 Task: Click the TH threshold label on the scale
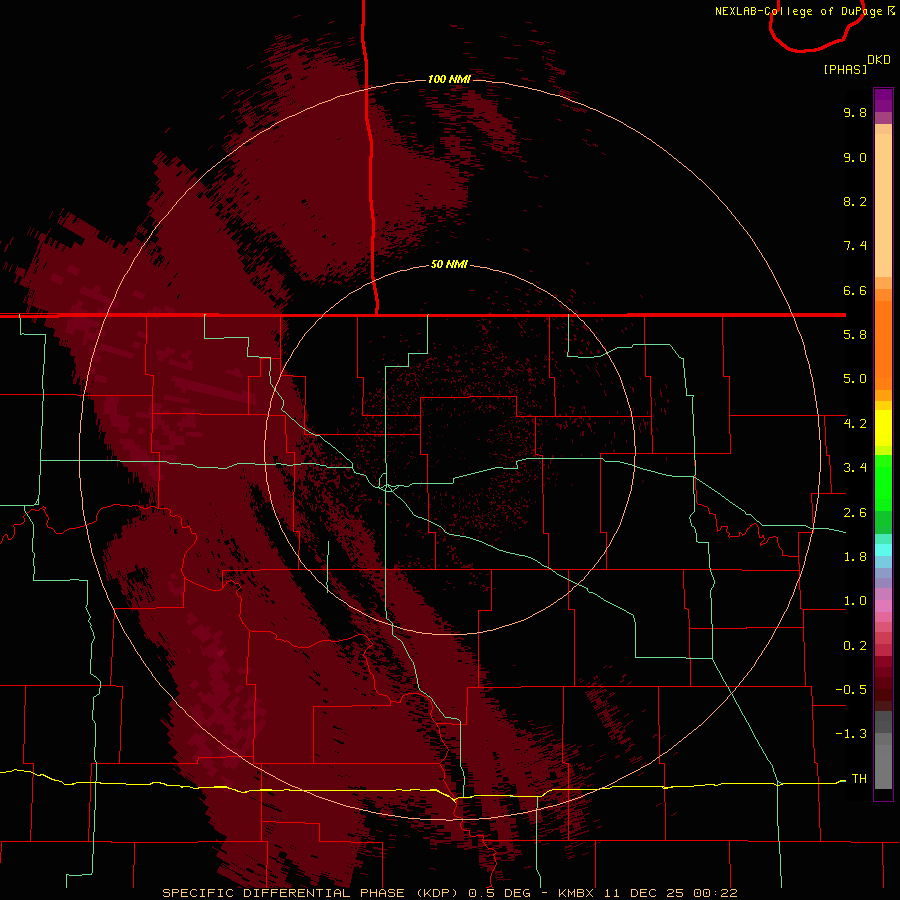[859, 779]
